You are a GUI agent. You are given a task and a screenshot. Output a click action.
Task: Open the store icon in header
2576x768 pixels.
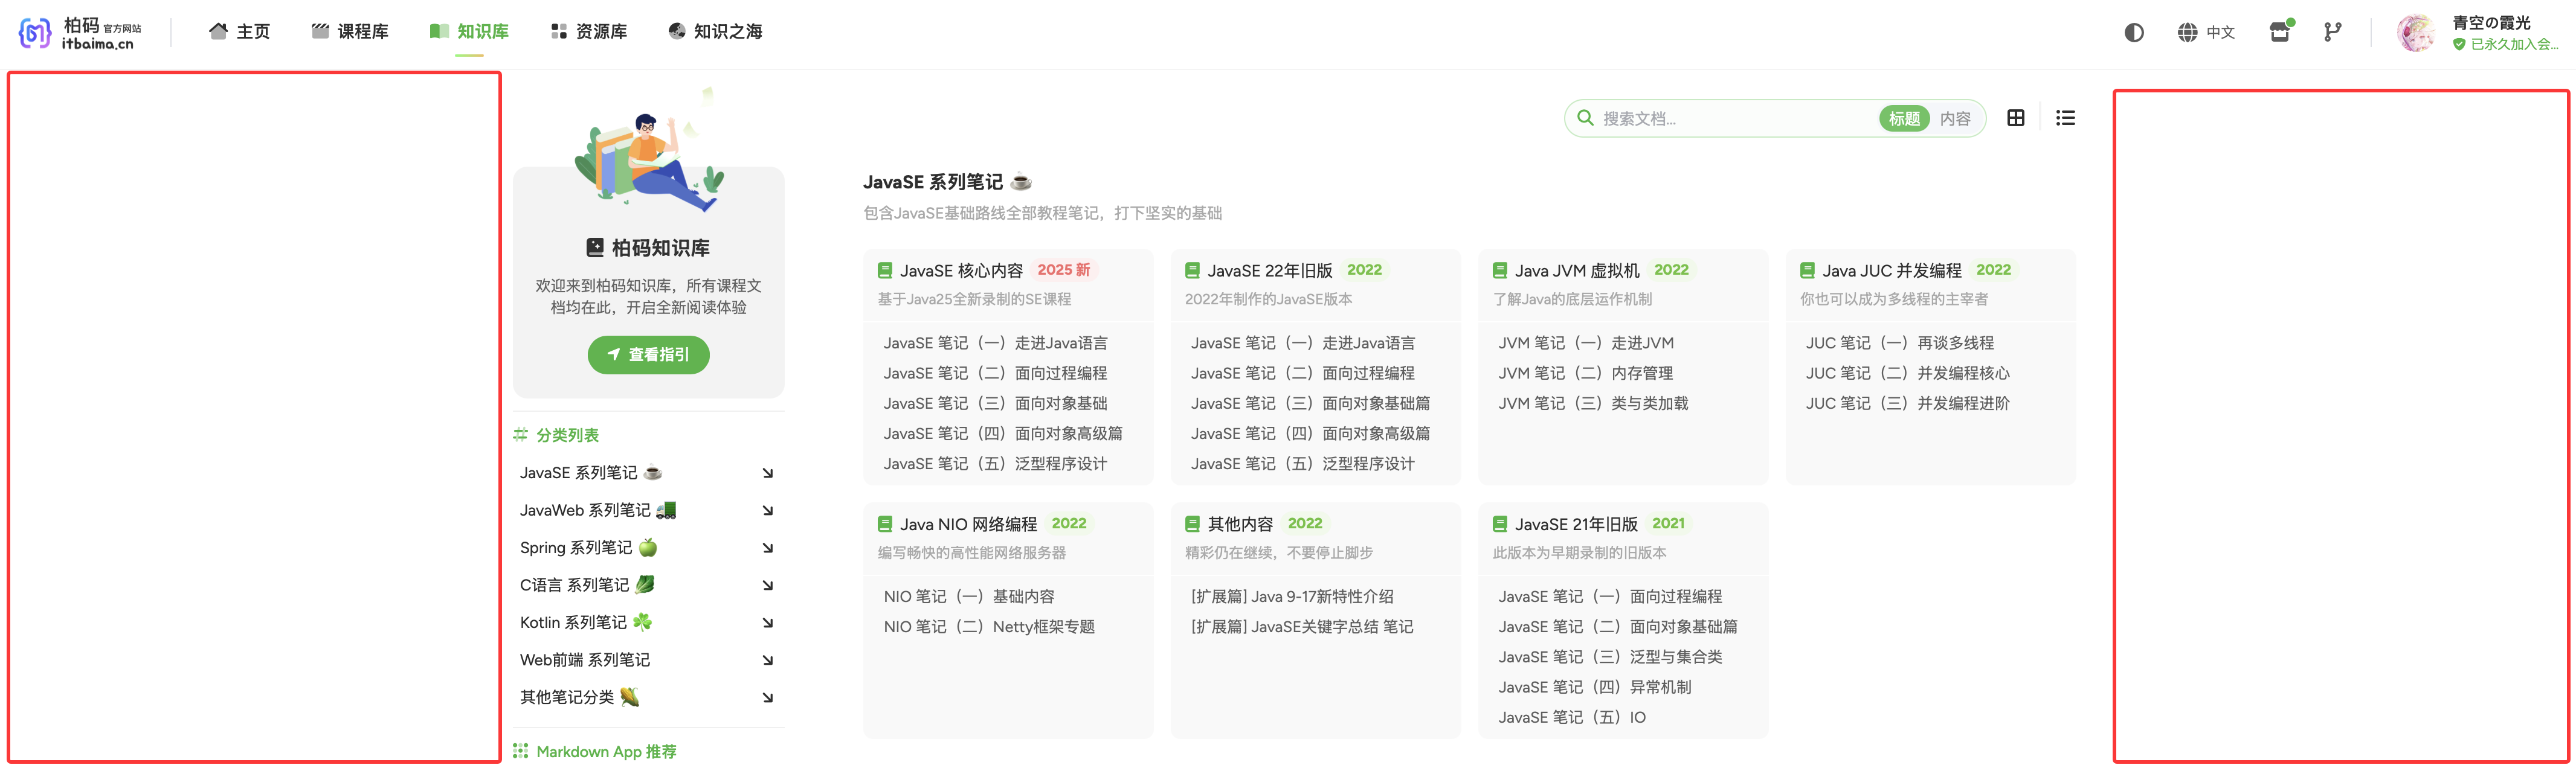[x=2280, y=32]
